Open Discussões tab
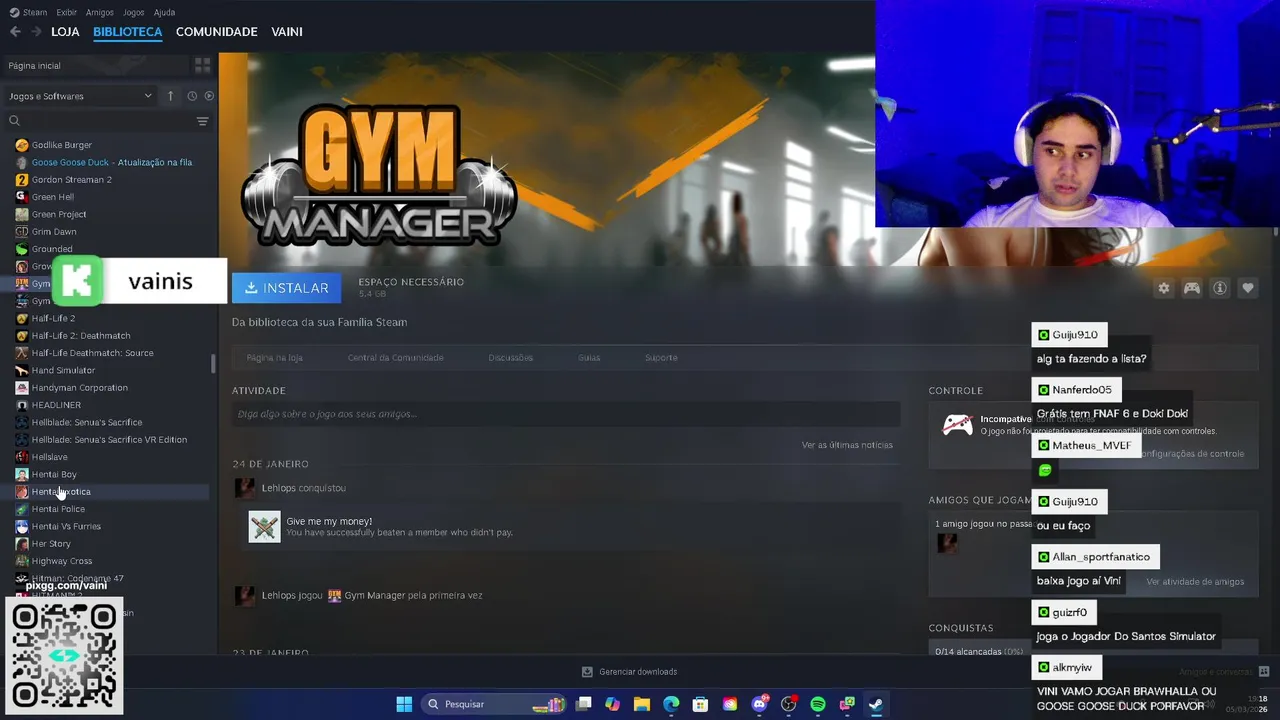Screen dimensions: 1280x720 [x=511, y=357]
